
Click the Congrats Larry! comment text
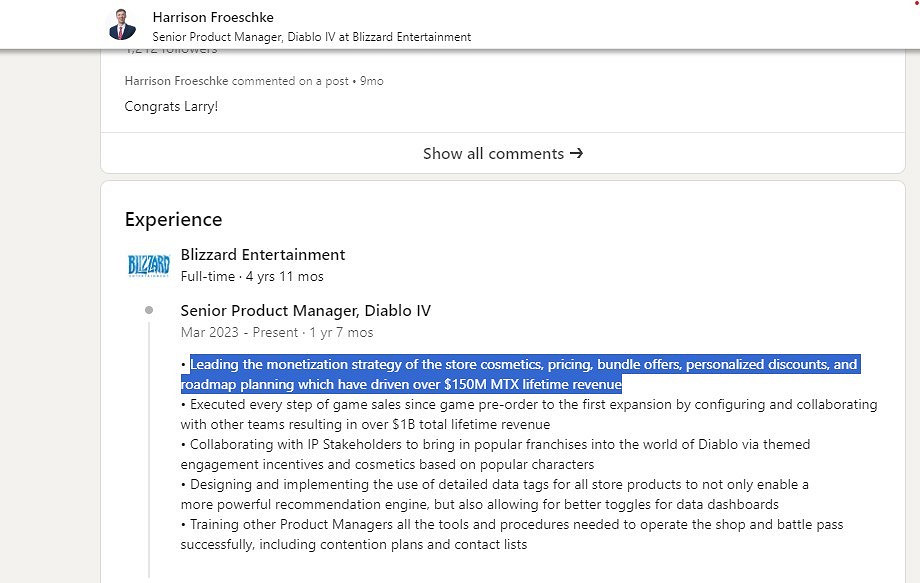pos(171,106)
